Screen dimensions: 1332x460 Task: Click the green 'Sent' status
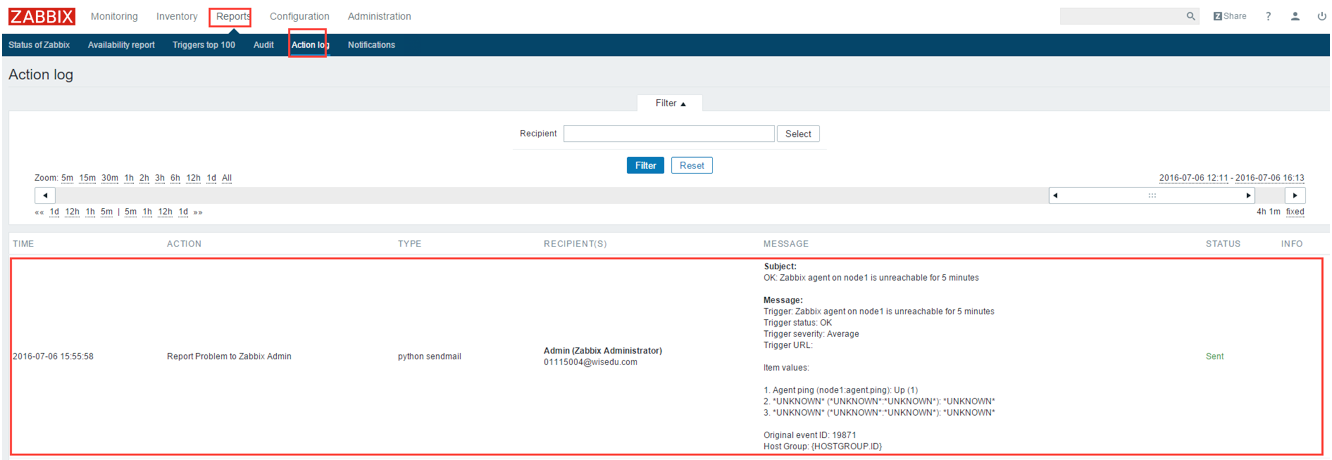1215,356
